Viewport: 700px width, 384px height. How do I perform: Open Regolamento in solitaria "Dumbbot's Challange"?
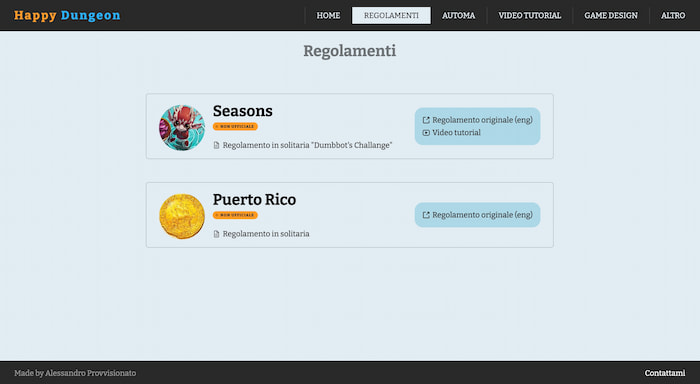[307, 145]
